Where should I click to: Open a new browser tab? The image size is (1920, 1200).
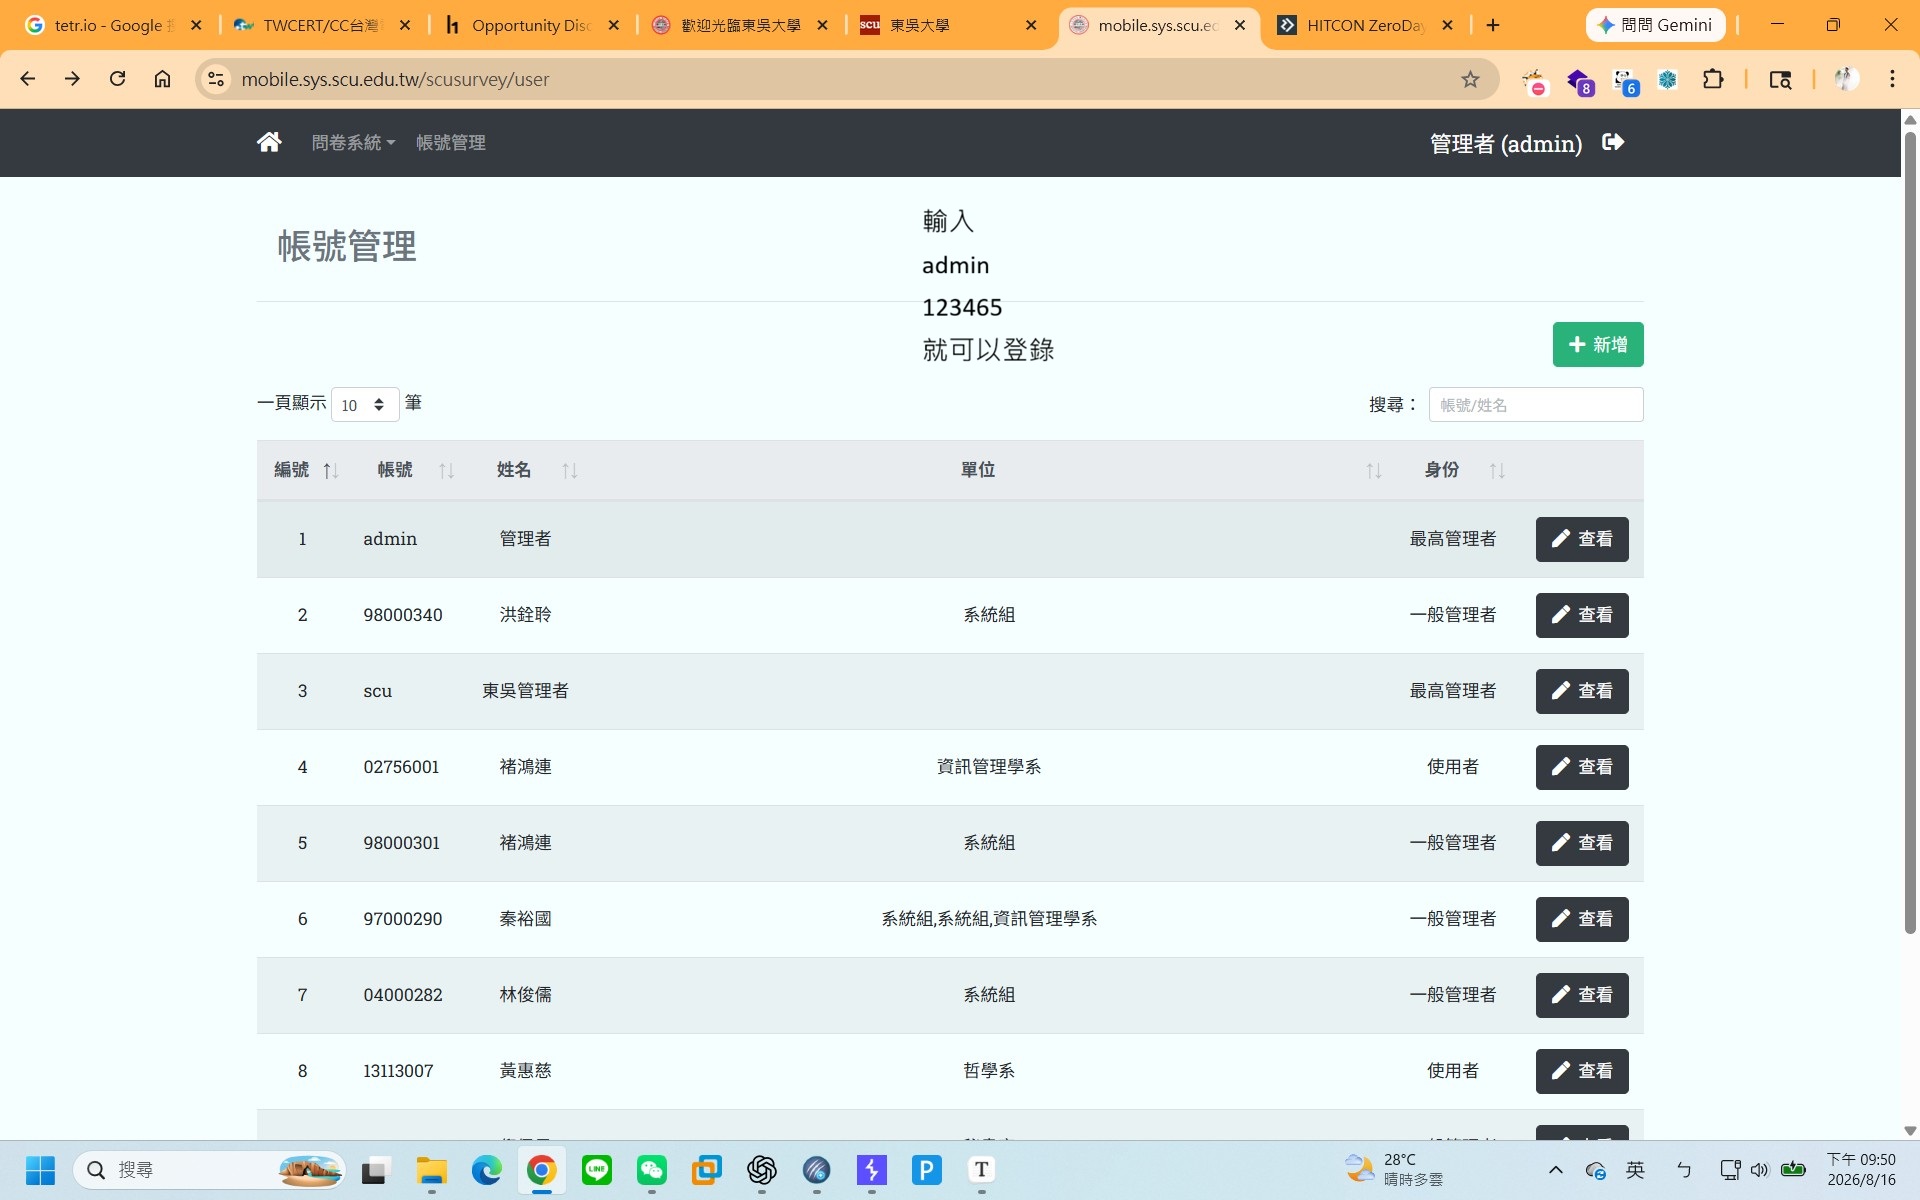pos(1493,25)
